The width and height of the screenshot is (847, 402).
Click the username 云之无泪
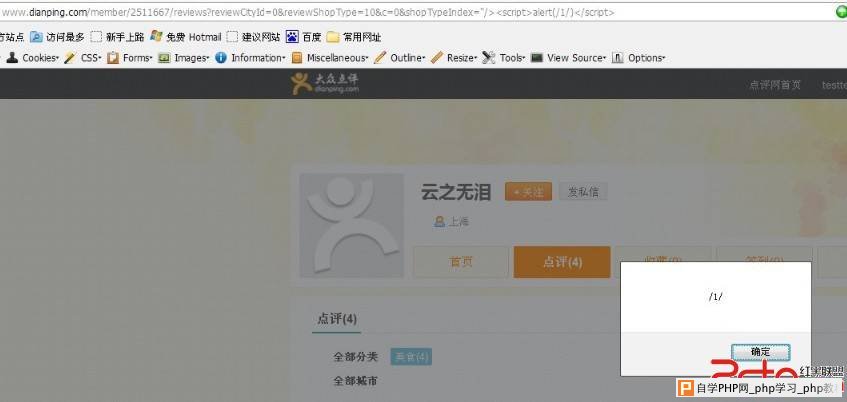click(x=456, y=192)
